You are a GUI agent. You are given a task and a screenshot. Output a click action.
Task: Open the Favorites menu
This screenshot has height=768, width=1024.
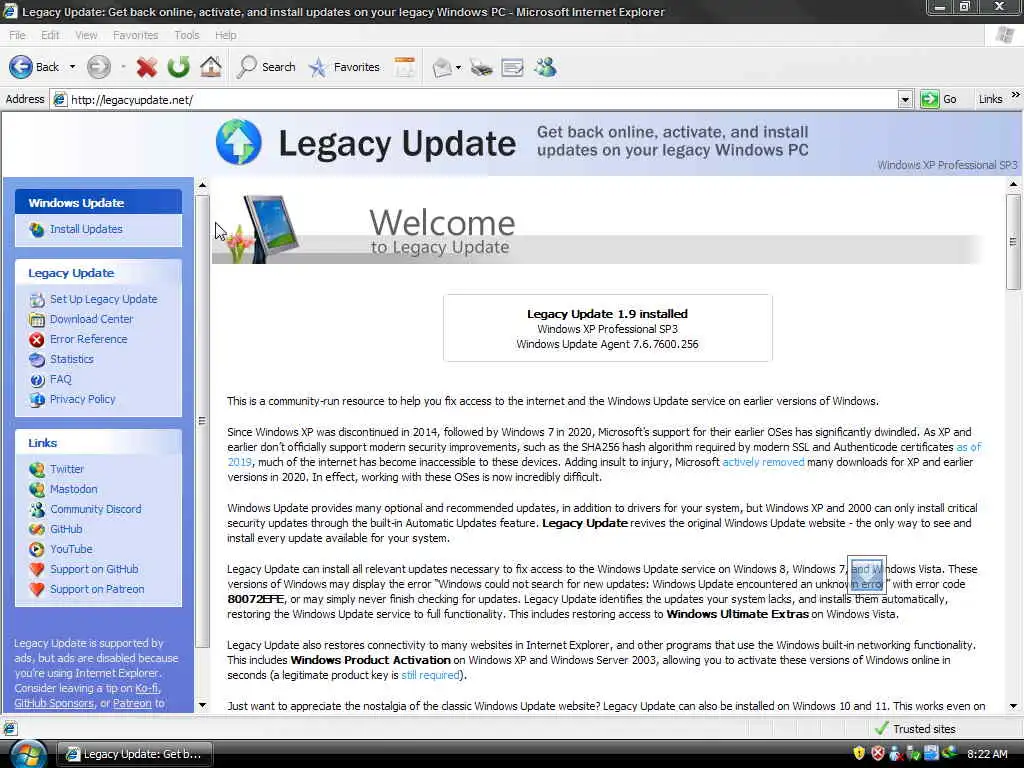pyautogui.click(x=135, y=35)
